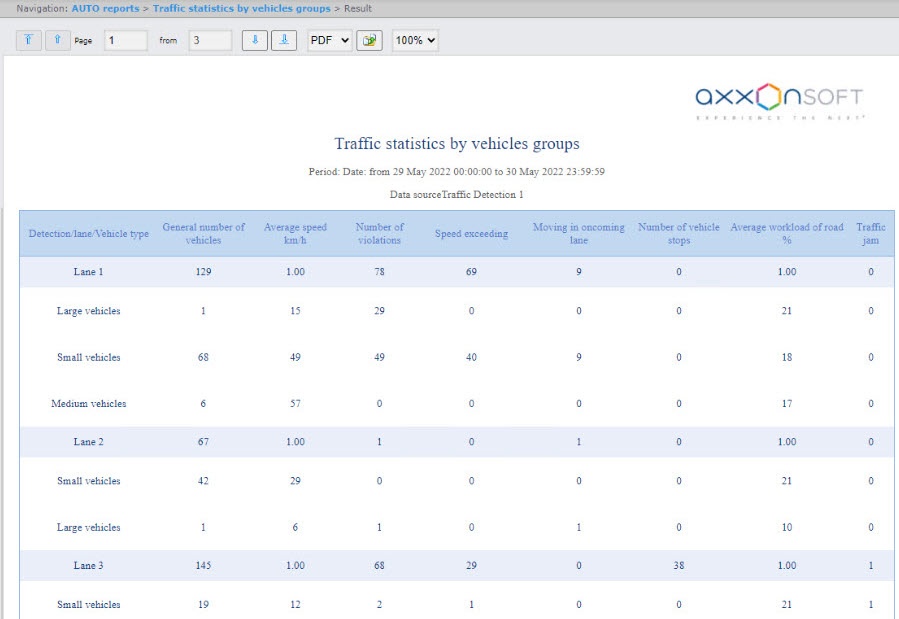Open the PDF export format dropdown
Image resolution: width=899 pixels, height=619 pixels.
[x=329, y=41]
